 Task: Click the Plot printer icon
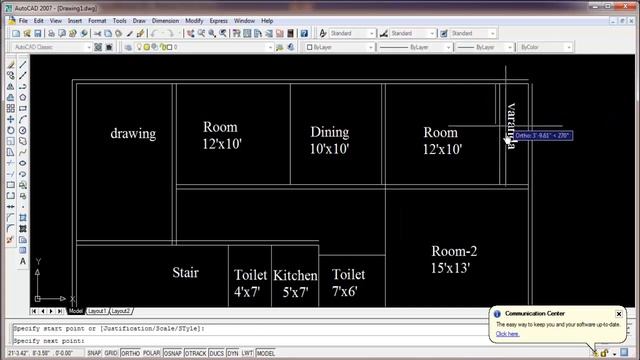click(51, 33)
